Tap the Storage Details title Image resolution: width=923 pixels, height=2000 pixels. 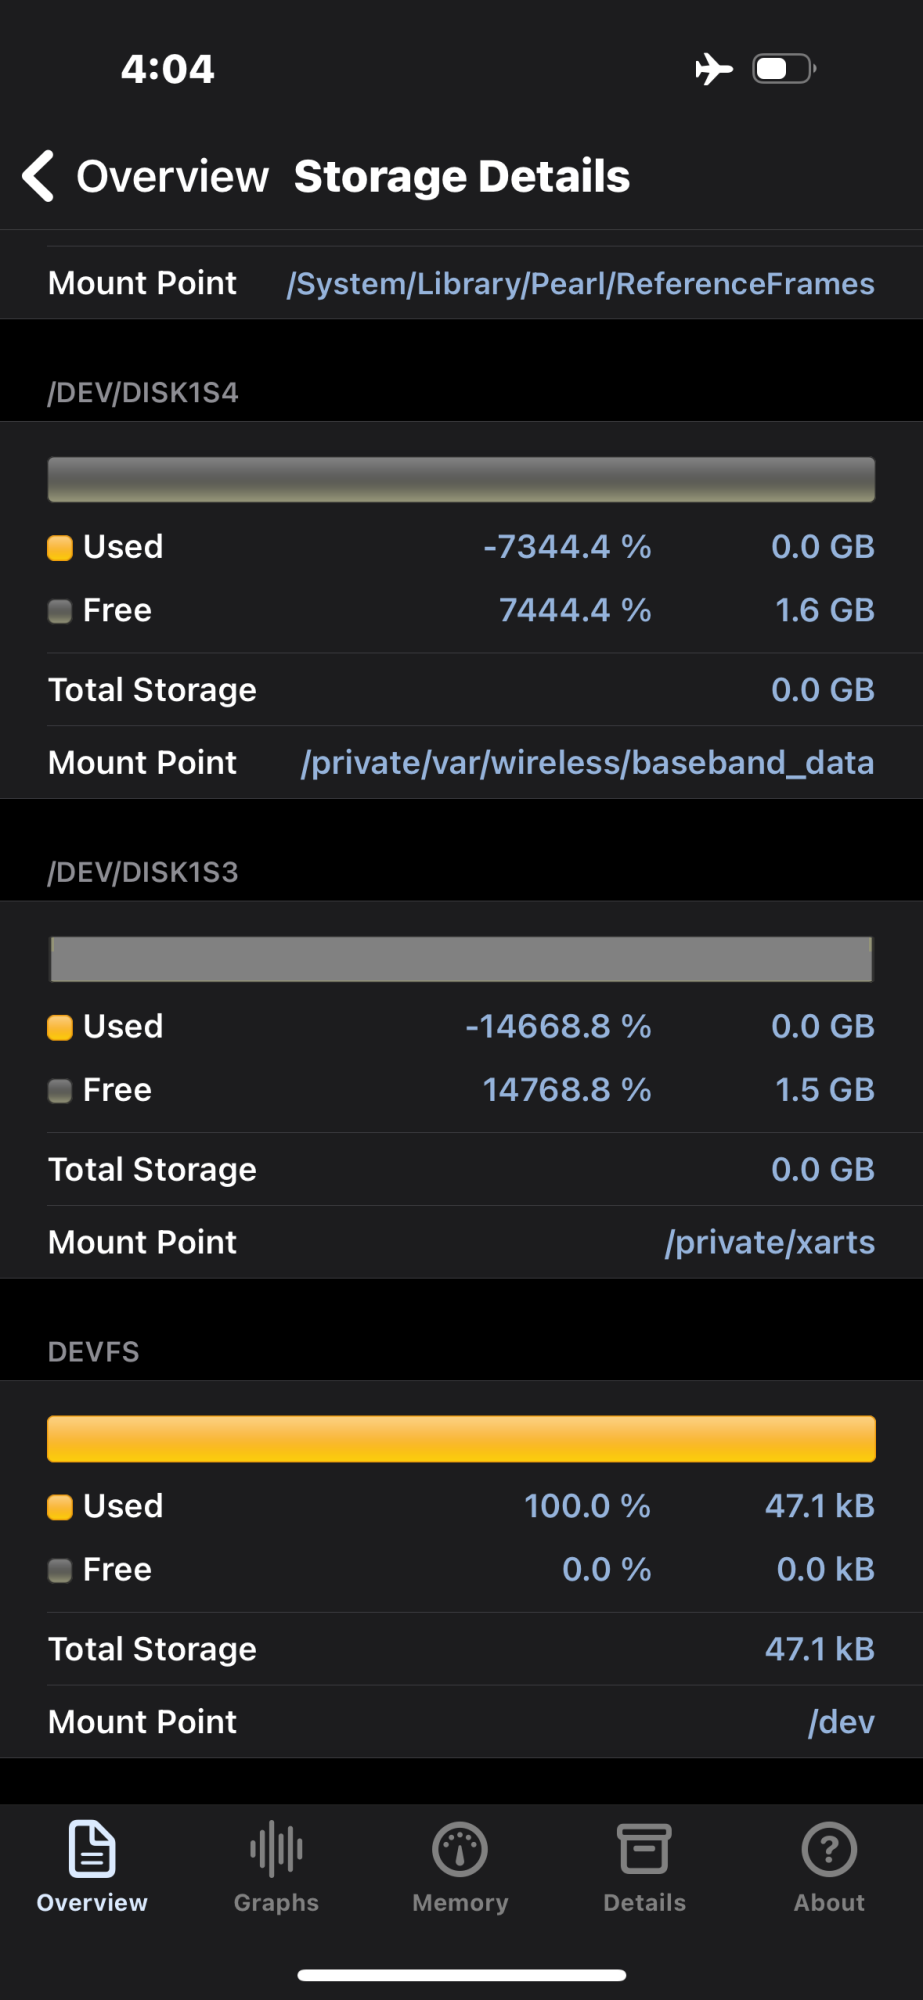(x=462, y=177)
